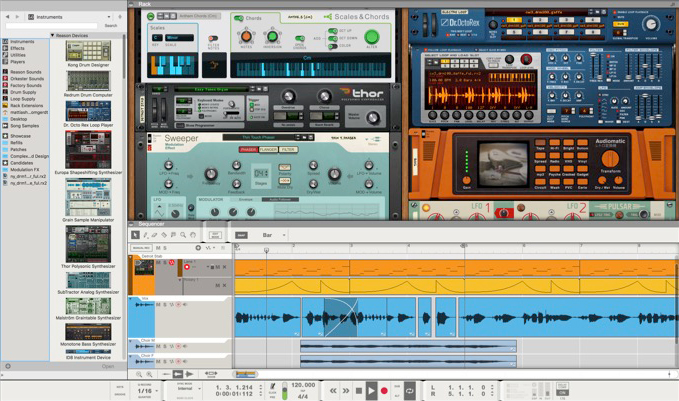Start playback with the Play button
Screen dimensions: 679x401
pyautogui.click(x=371, y=391)
